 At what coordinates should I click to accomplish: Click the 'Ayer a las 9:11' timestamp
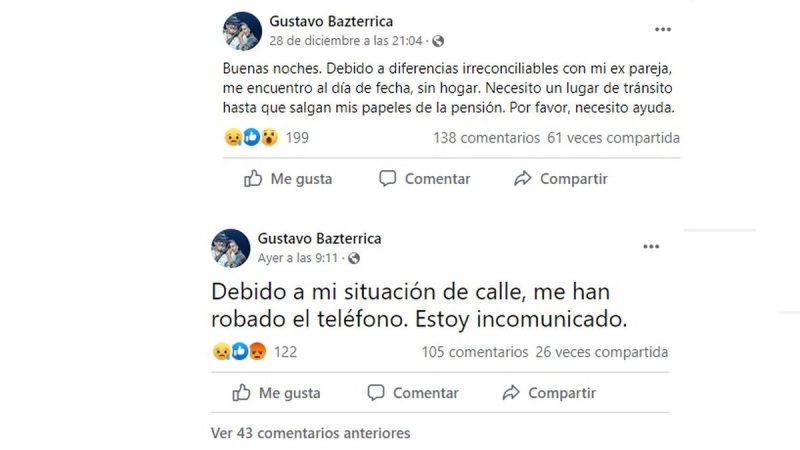tap(296, 258)
